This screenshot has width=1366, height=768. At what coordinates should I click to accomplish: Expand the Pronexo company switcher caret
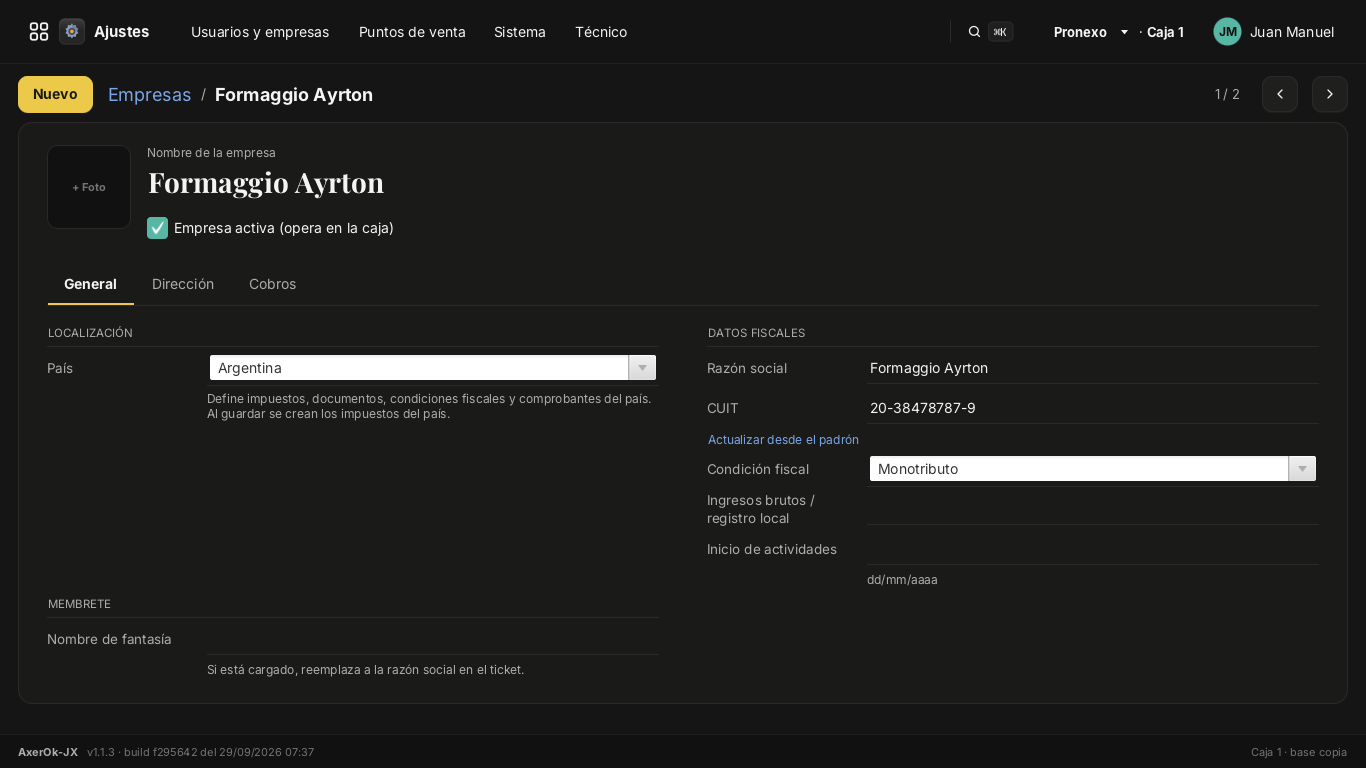pyautogui.click(x=1124, y=32)
